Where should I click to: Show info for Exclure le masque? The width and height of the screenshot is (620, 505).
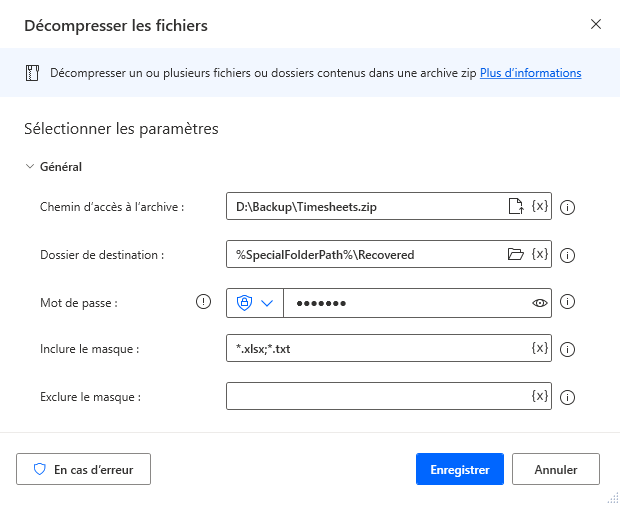click(x=567, y=397)
